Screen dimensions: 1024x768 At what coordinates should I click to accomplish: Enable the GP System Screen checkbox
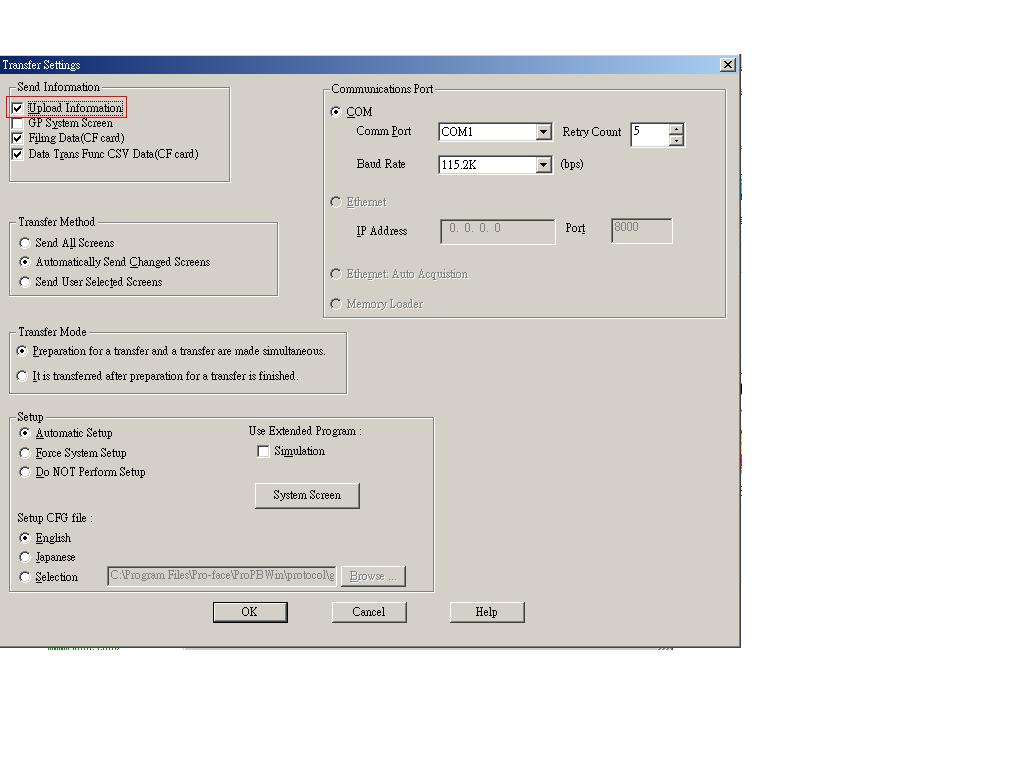coord(17,123)
